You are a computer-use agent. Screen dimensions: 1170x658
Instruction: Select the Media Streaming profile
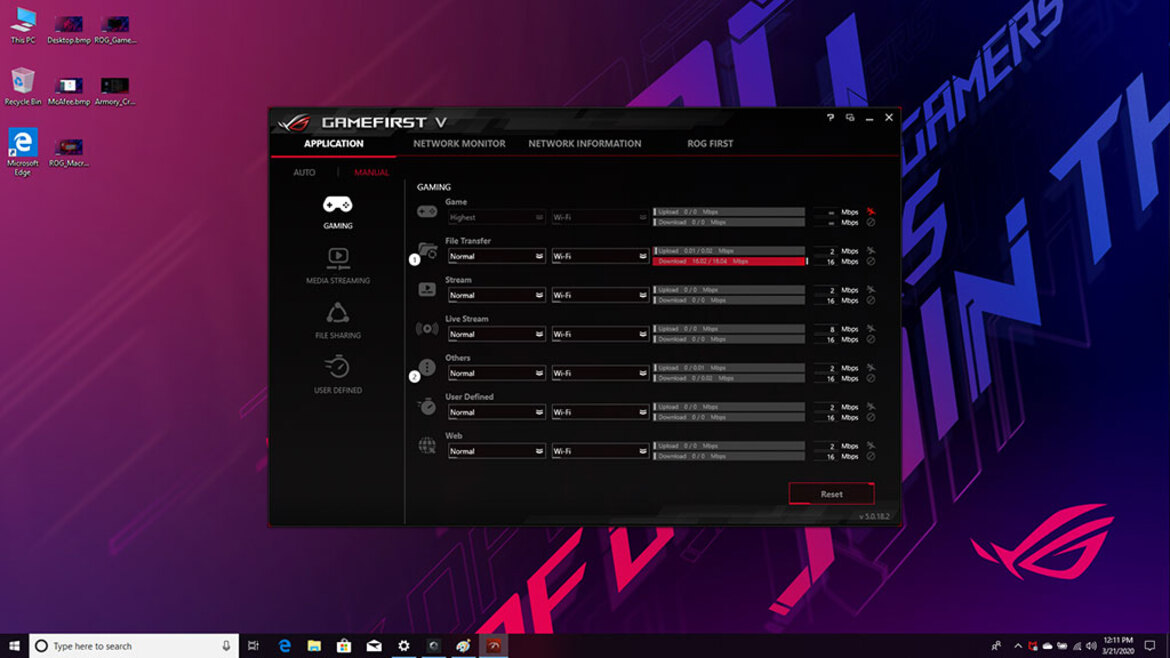point(337,266)
